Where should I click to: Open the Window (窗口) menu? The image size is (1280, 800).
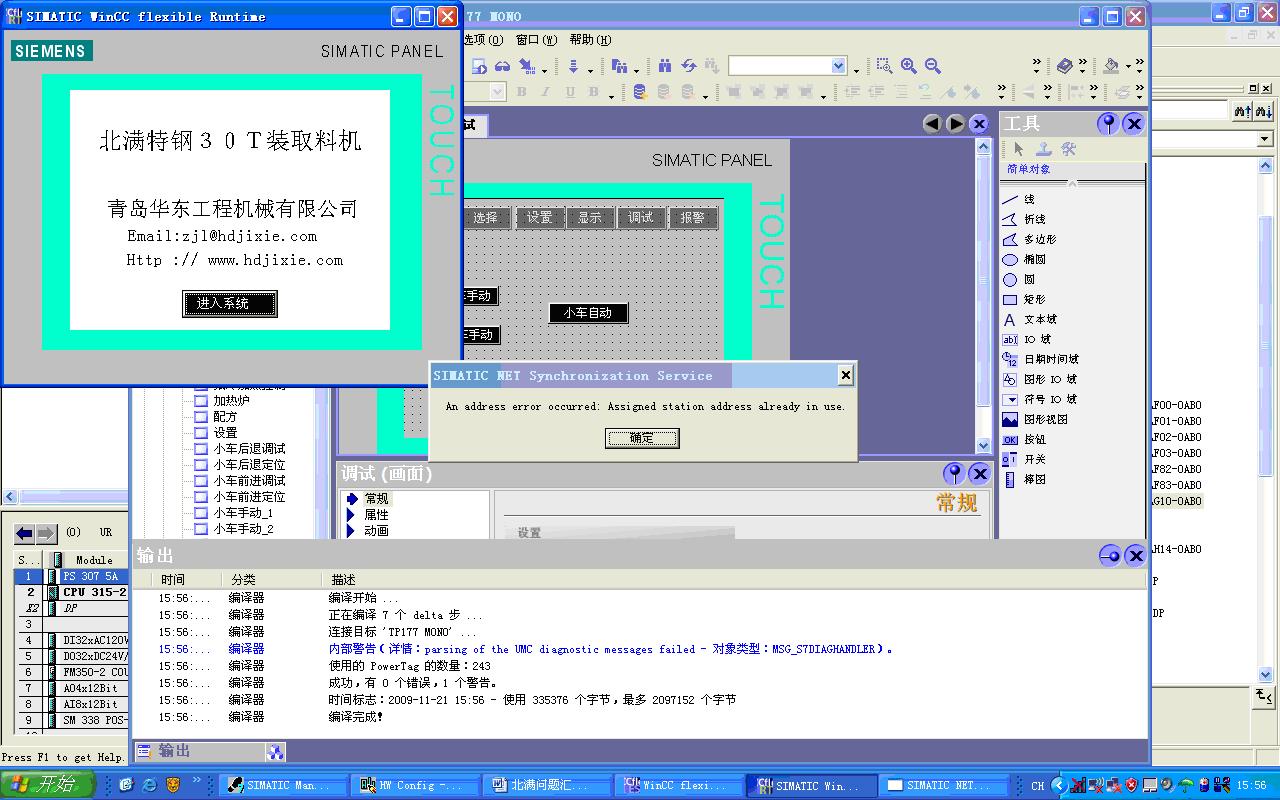coord(536,40)
